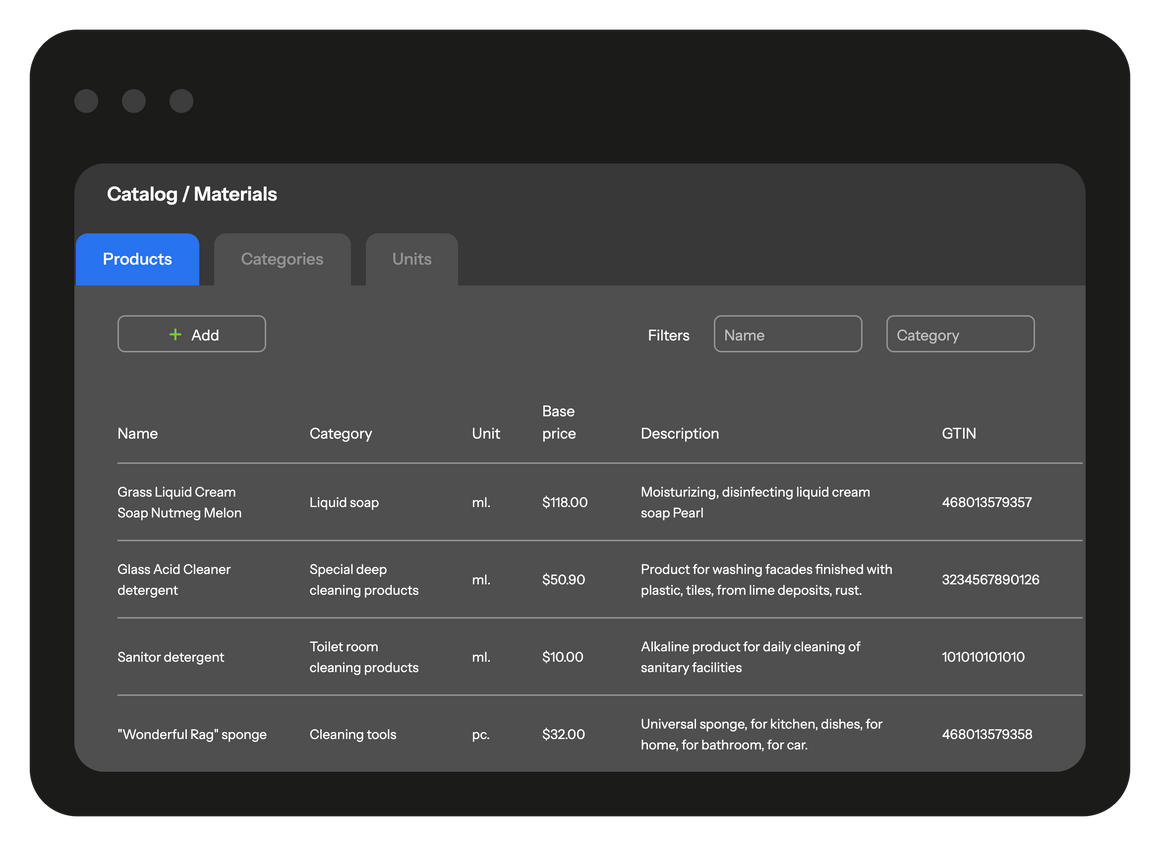The image size is (1160, 846).
Task: Switch to the Categories tab
Action: tap(282, 260)
